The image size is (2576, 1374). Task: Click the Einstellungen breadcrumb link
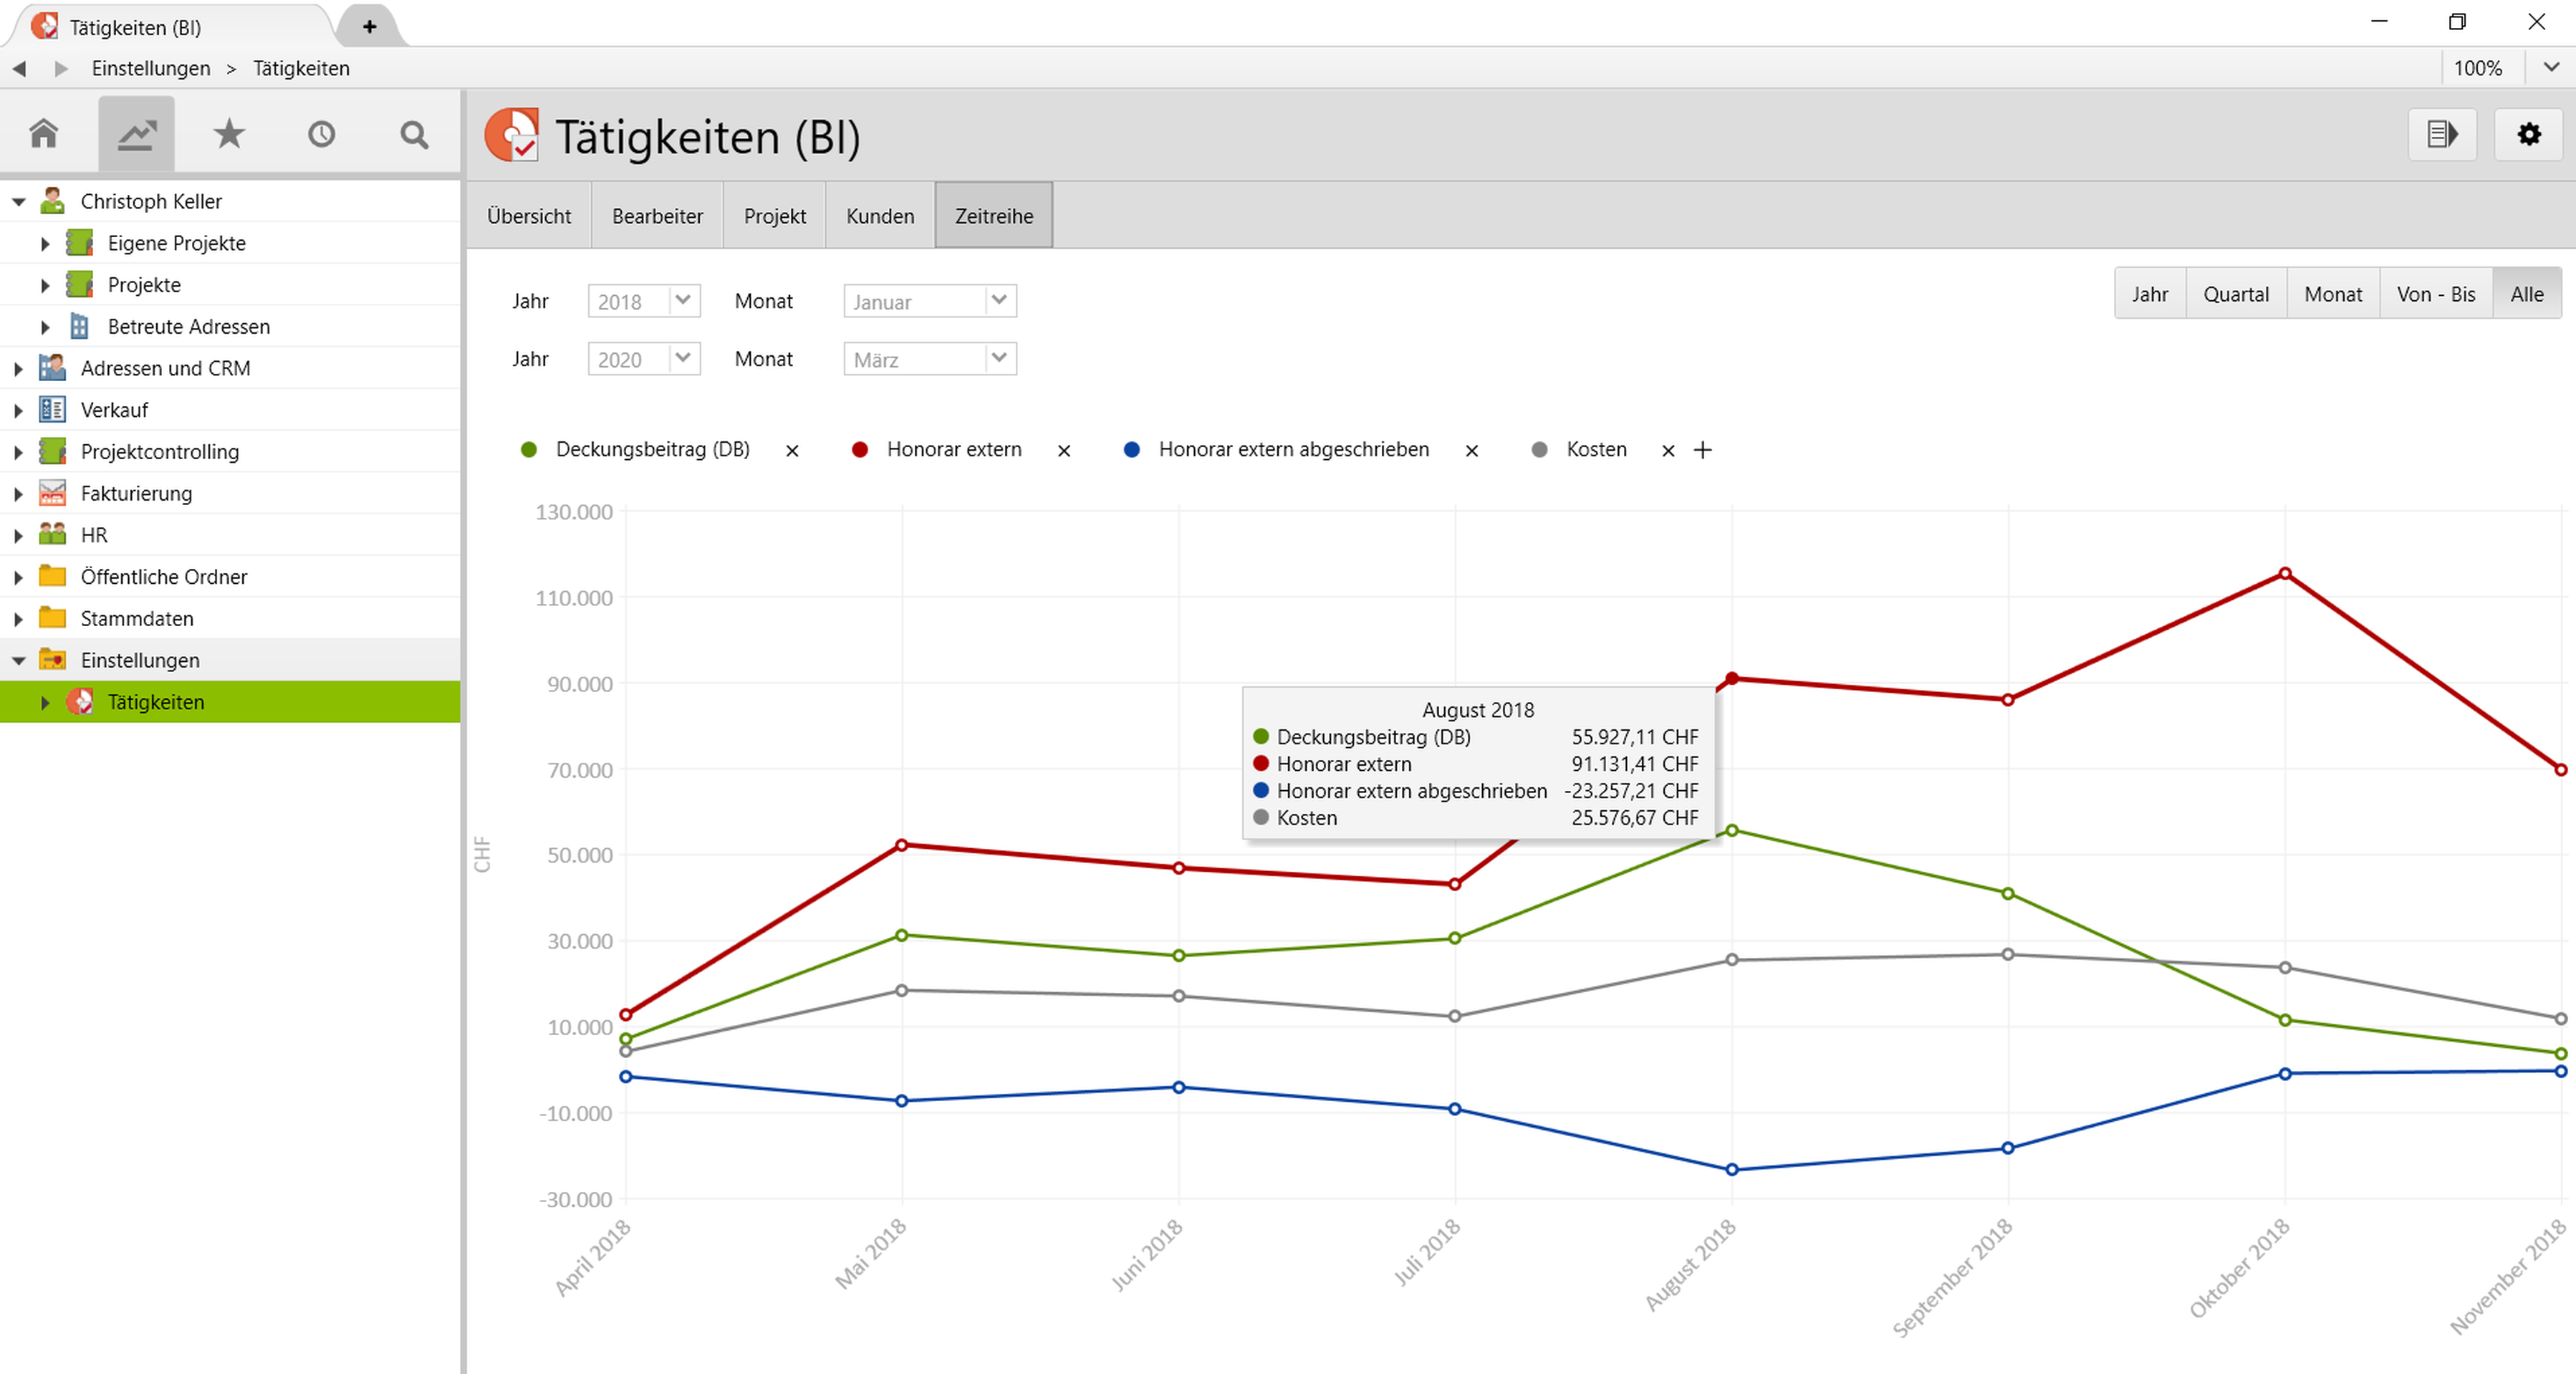click(151, 68)
